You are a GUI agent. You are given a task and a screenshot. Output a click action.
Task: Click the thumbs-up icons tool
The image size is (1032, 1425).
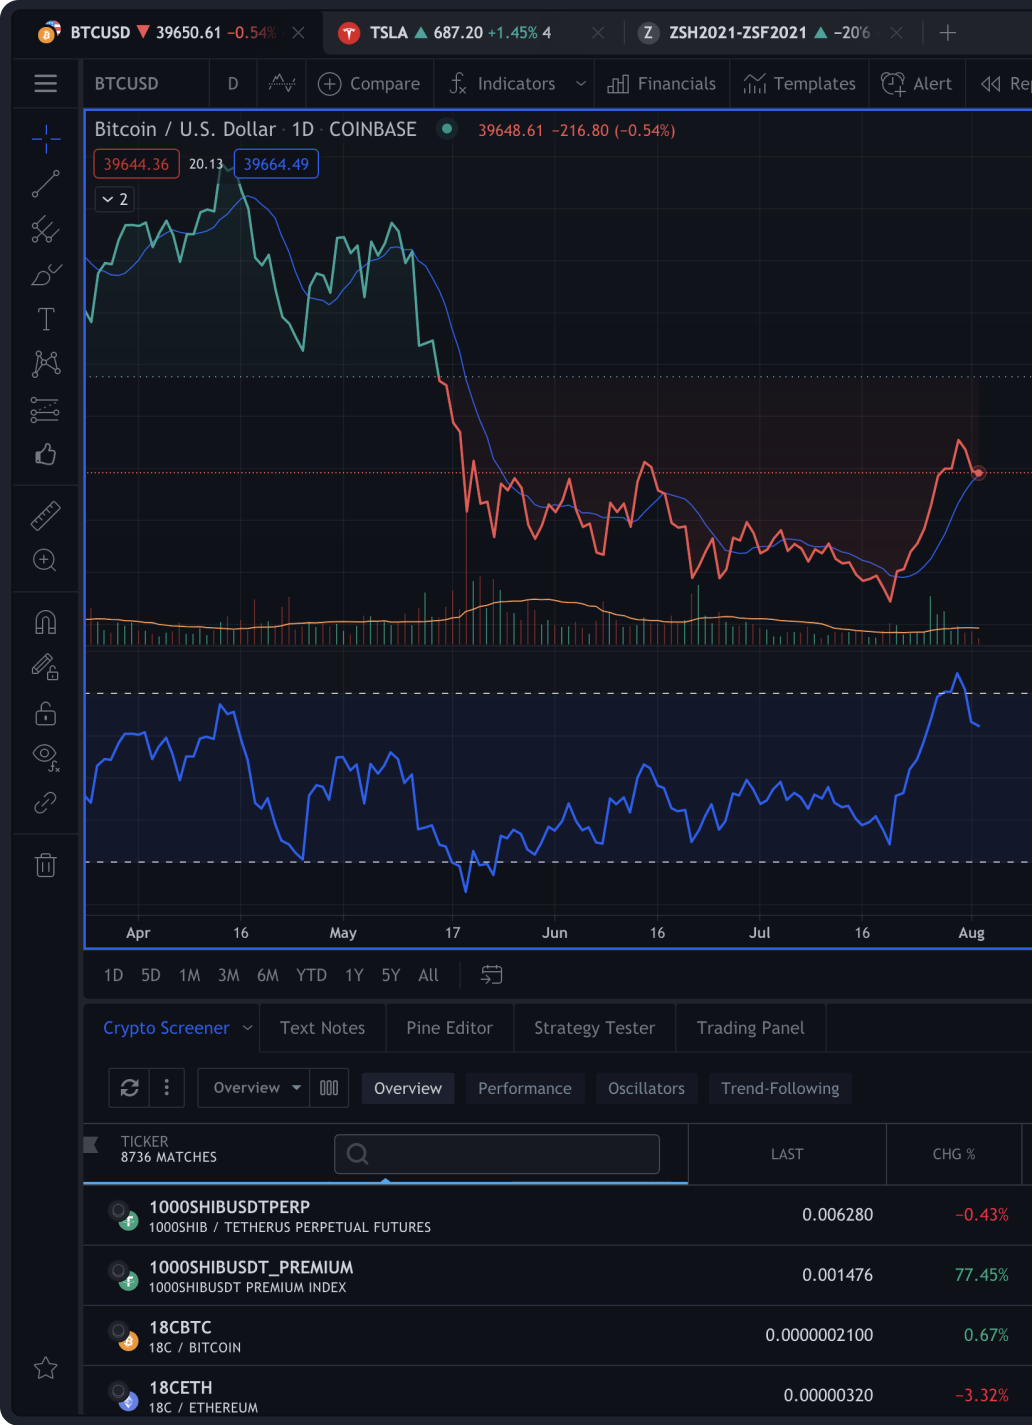tap(45, 455)
